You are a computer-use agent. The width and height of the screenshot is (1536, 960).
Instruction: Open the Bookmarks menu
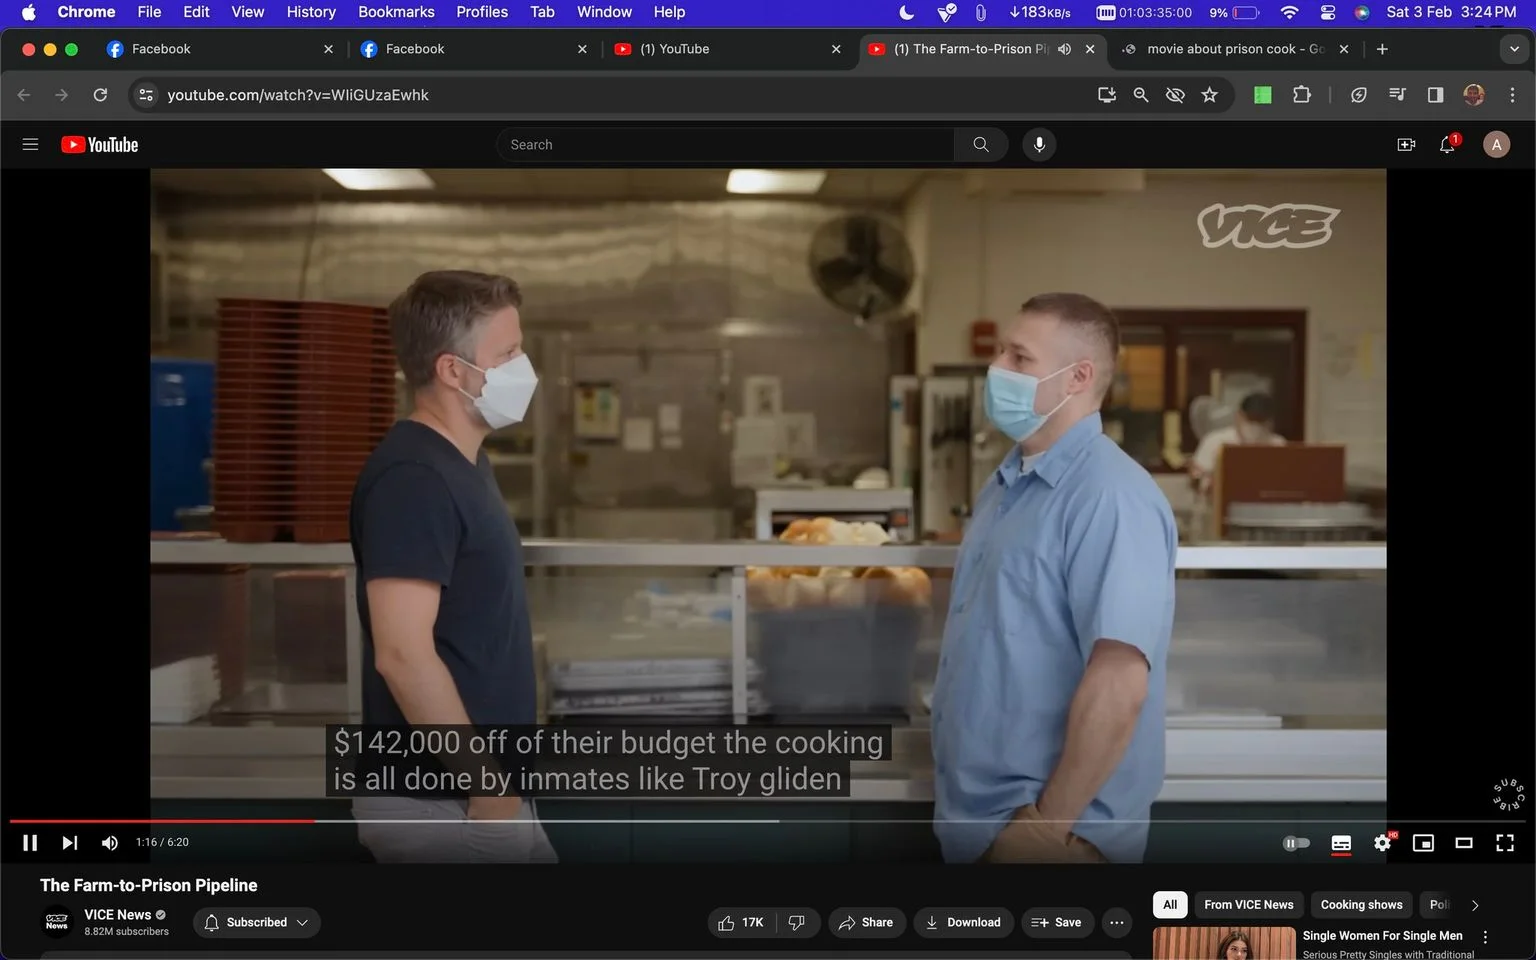point(396,12)
